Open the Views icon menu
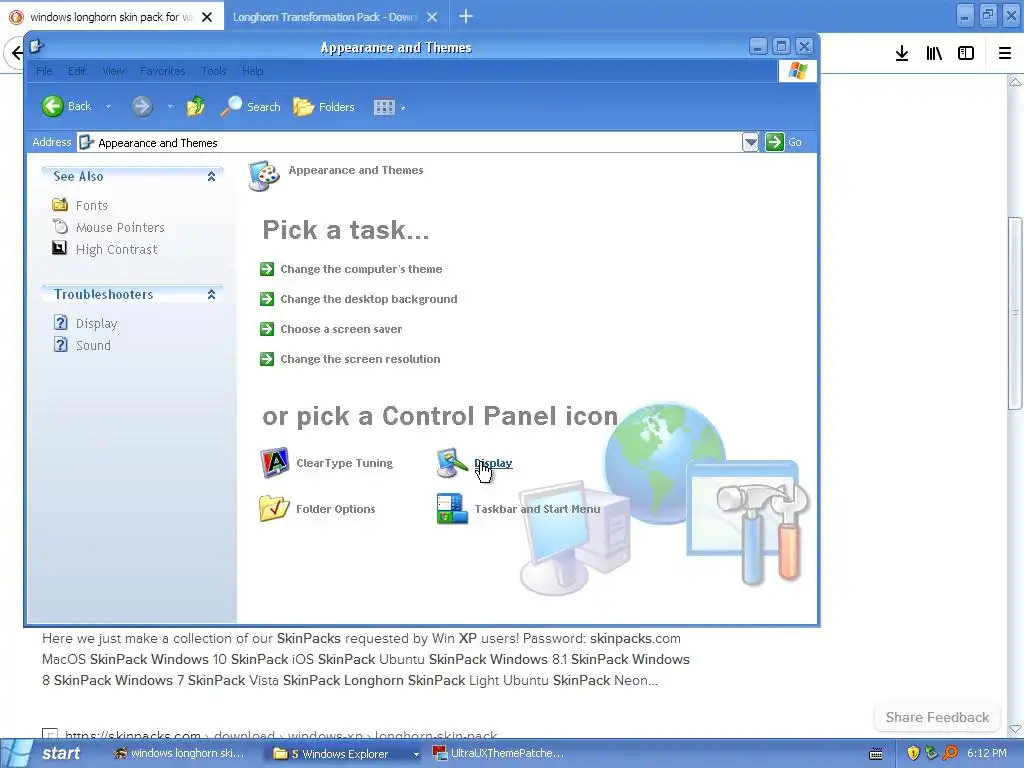Screen dimensions: 1024x768 (384, 107)
